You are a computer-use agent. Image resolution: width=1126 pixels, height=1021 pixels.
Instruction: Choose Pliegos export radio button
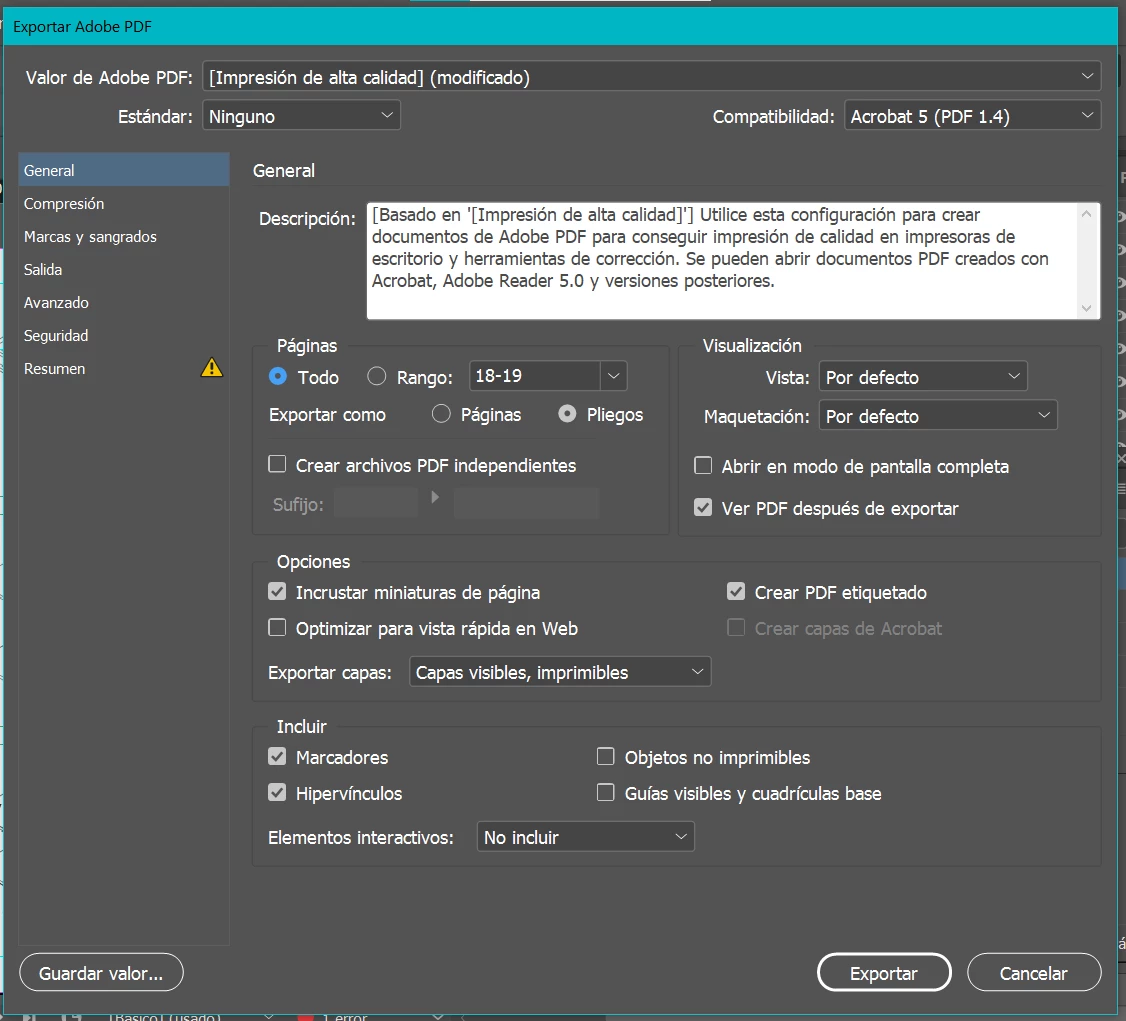[567, 414]
